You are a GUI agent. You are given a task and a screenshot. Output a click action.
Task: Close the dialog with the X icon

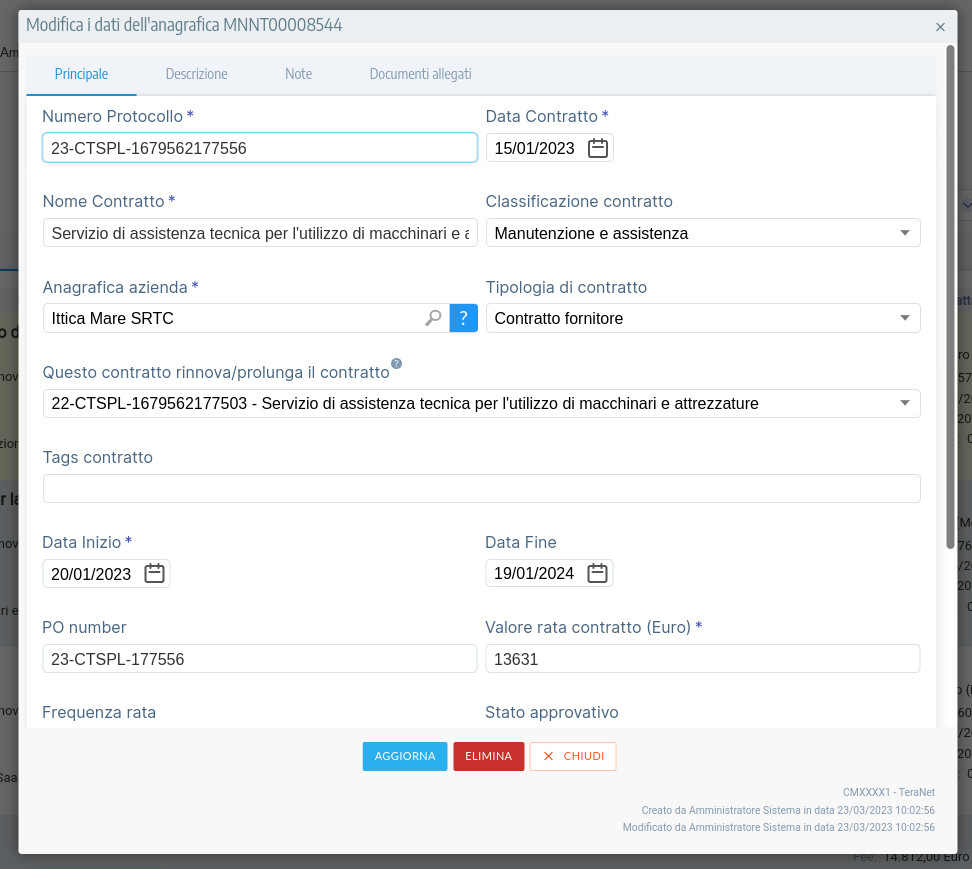(x=939, y=27)
